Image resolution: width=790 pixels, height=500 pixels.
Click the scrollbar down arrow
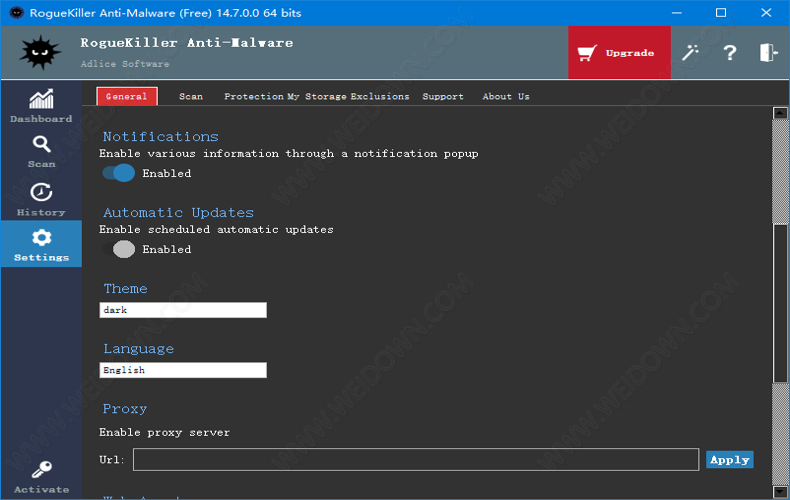[x=780, y=491]
